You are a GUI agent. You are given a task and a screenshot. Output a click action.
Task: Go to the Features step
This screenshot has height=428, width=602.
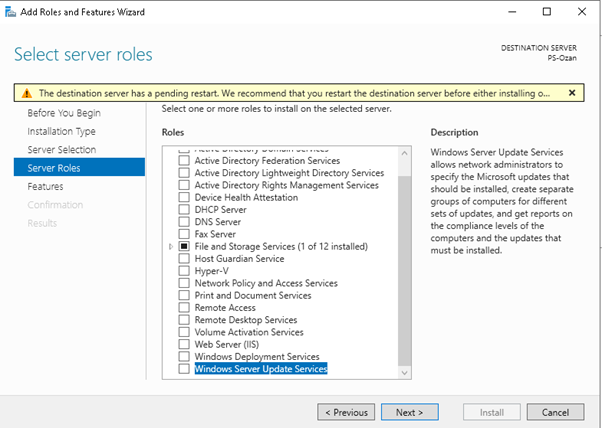pos(45,186)
